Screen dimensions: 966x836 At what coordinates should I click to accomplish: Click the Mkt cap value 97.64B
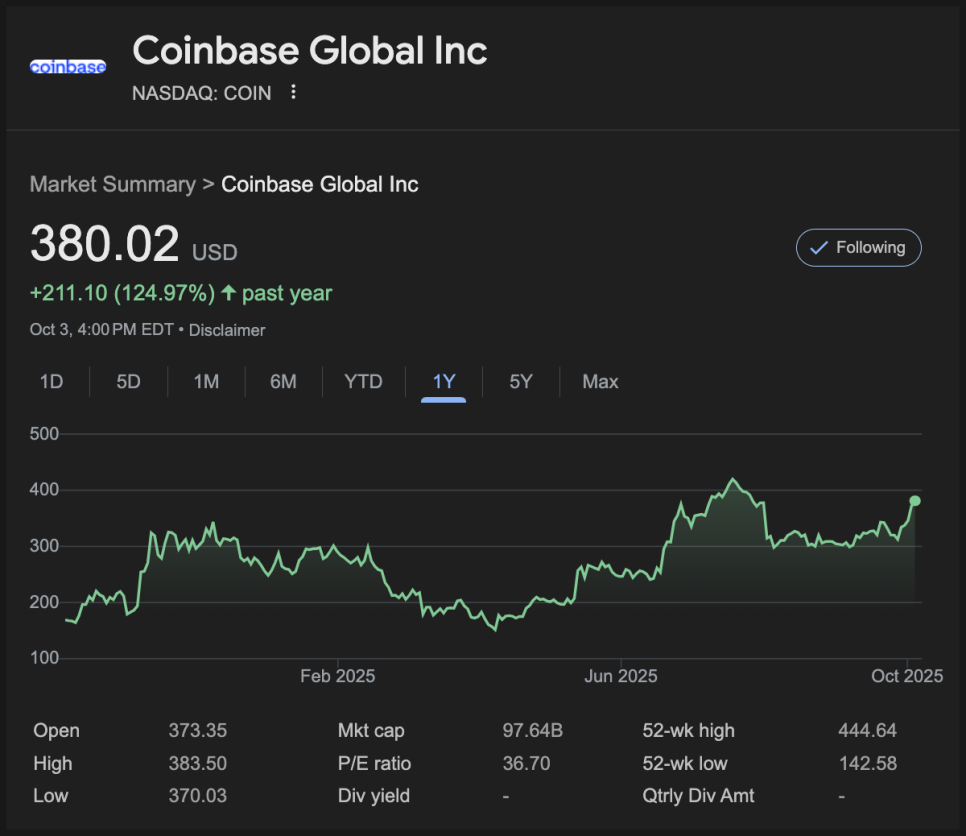tap(532, 730)
